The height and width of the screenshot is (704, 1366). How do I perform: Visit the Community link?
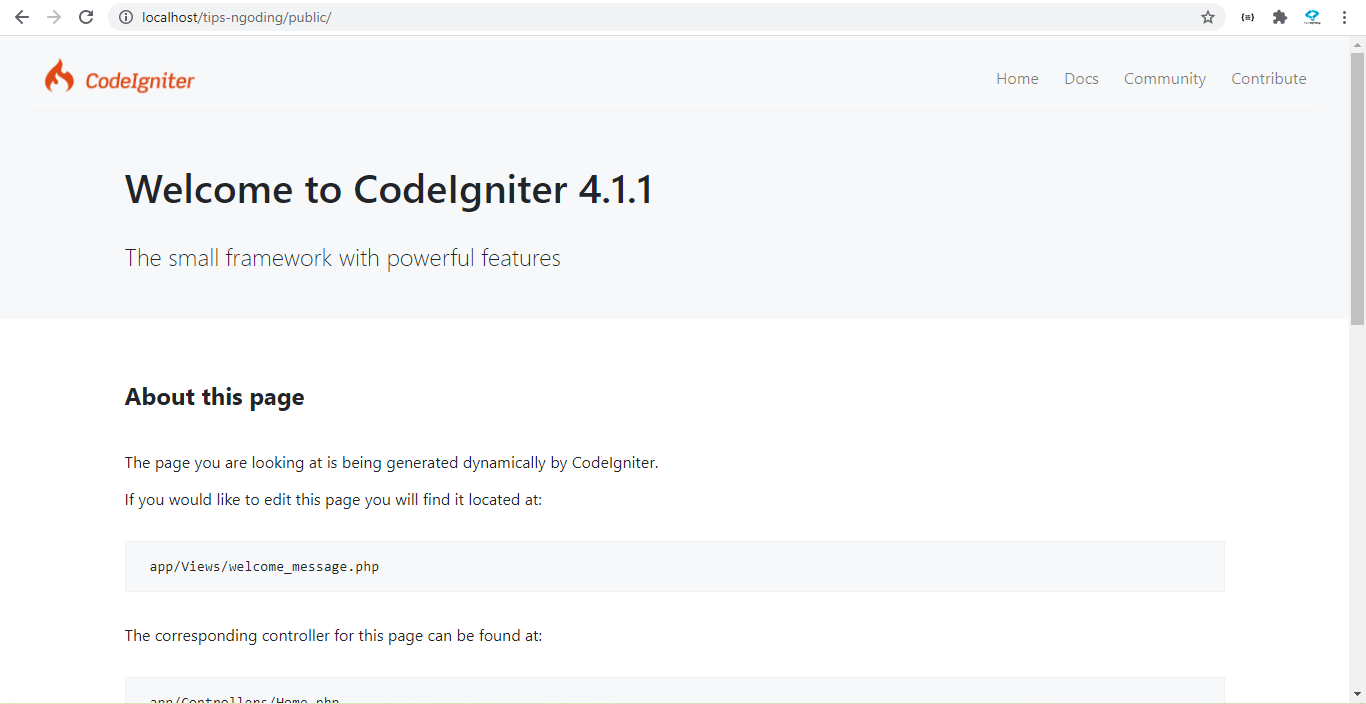pos(1164,78)
